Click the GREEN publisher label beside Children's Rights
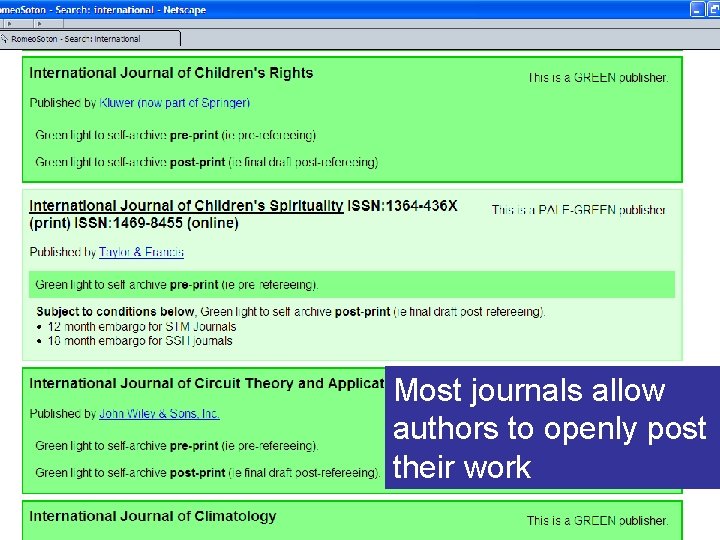The height and width of the screenshot is (540, 720). (598, 78)
